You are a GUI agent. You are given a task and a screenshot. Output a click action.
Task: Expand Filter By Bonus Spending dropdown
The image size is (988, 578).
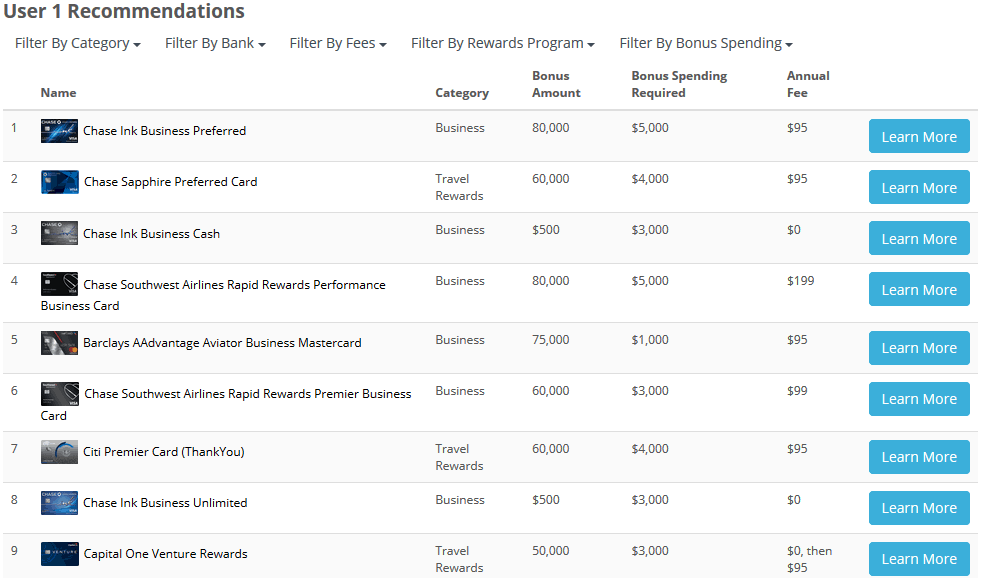pyautogui.click(x=706, y=43)
